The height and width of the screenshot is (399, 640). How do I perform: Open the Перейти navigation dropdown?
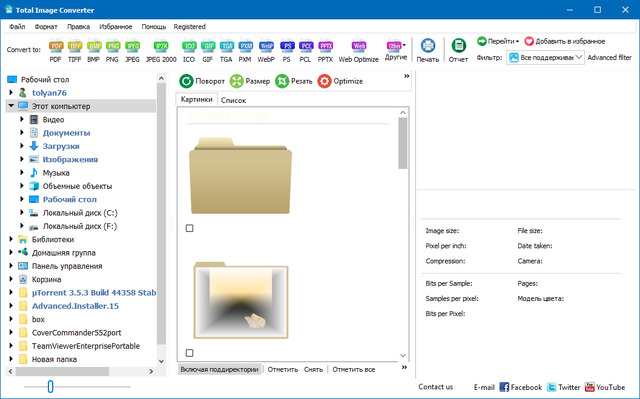[x=498, y=41]
